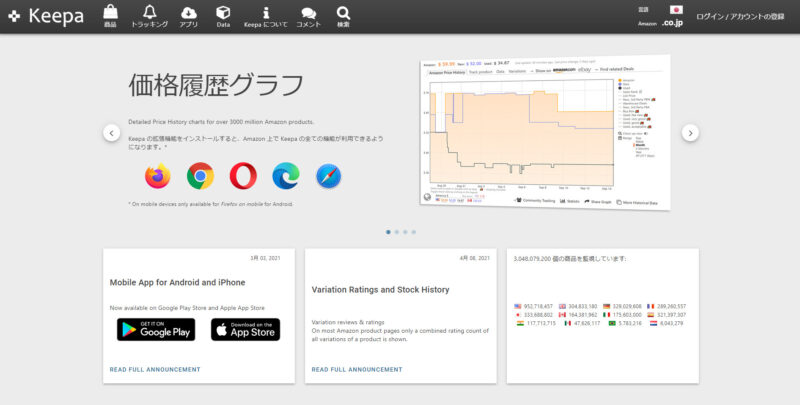Select the third carousel dot
Screen dimensions: 800x405
pyautogui.click(x=405, y=232)
